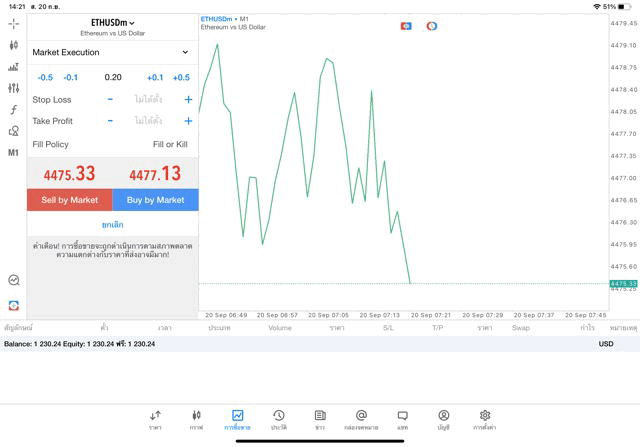
Task: Open the settings gear tab
Action: coord(485,420)
